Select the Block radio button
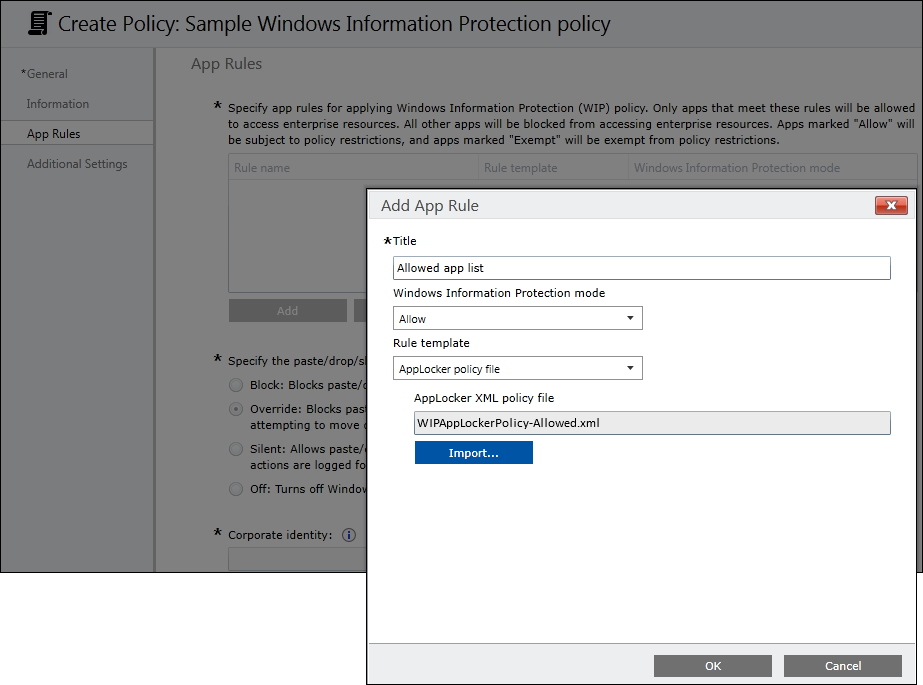923x685 pixels. [x=236, y=385]
